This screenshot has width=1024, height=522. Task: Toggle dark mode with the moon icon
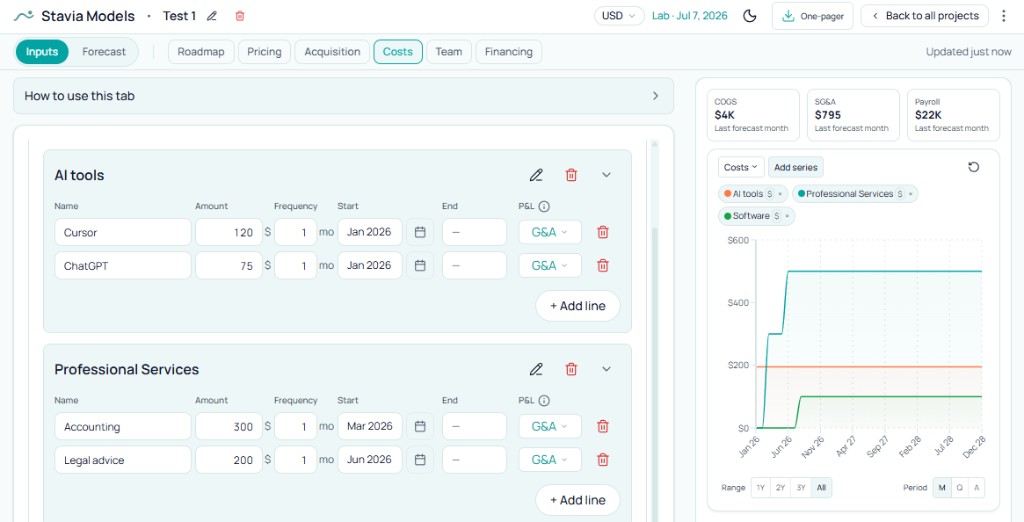click(750, 16)
